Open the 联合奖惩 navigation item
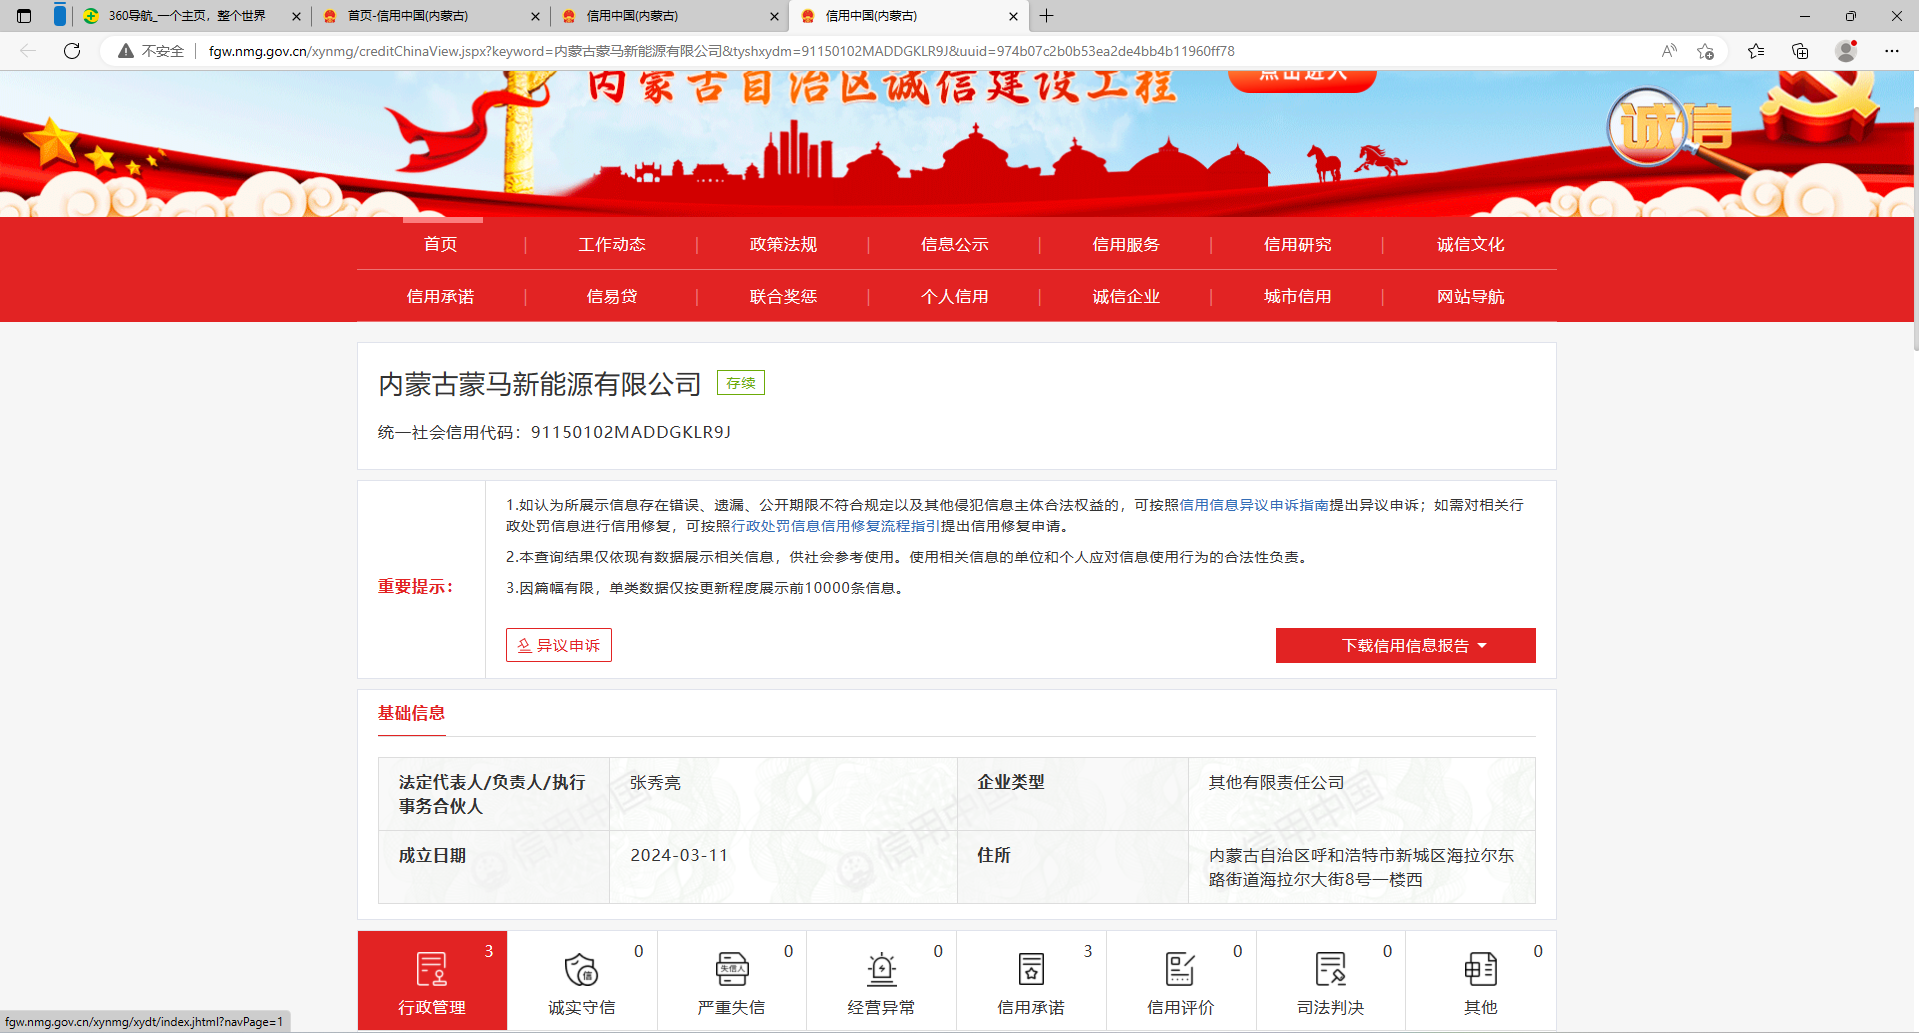 coord(784,296)
